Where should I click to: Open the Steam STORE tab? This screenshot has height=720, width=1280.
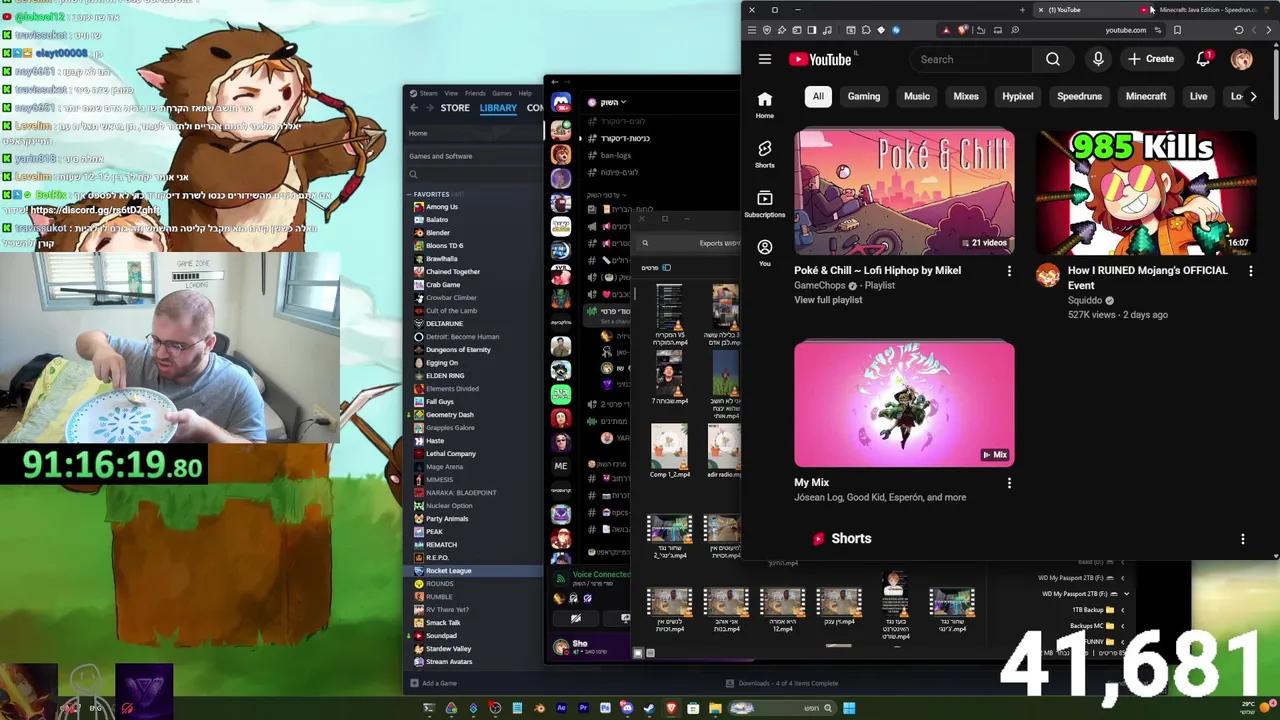coord(455,108)
